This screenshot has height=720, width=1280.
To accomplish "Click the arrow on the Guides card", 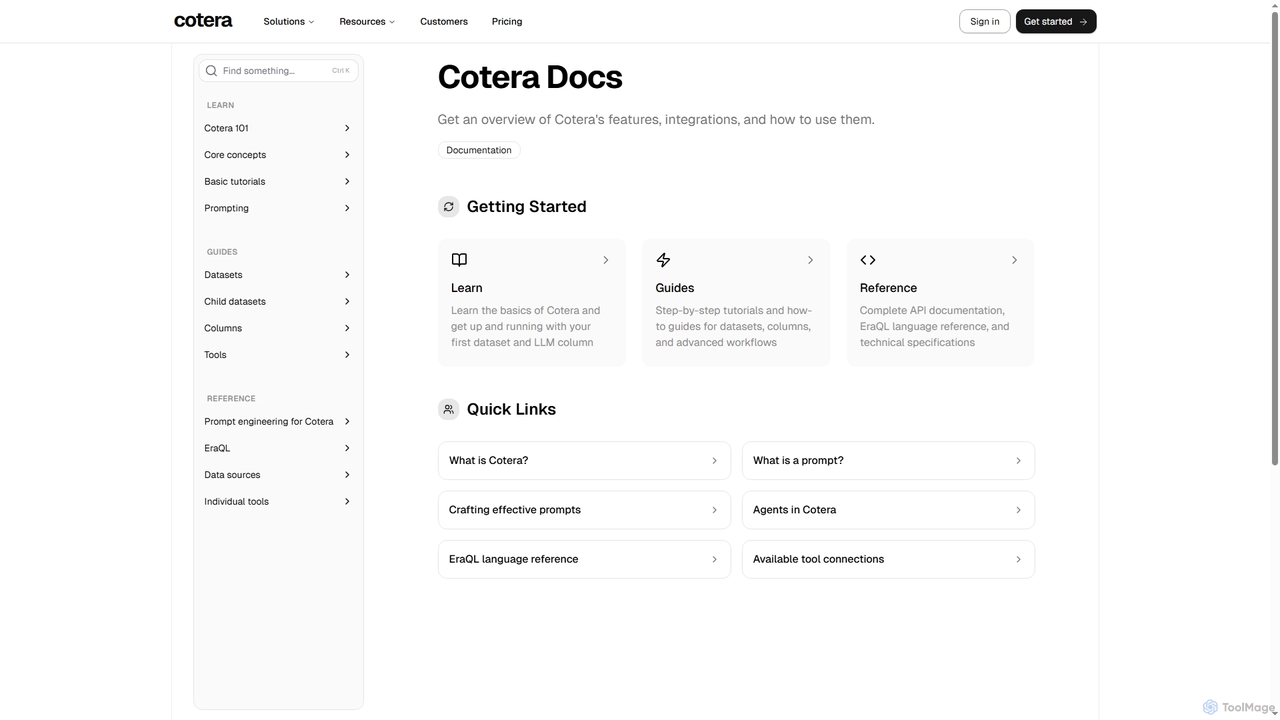I will (x=810, y=260).
